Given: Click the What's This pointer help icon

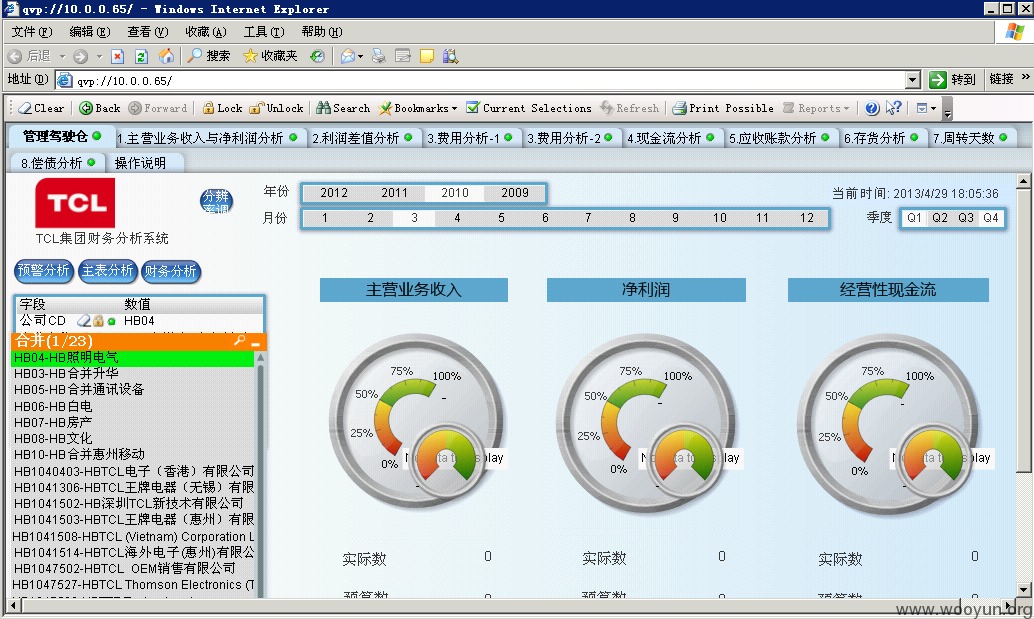Looking at the screenshot, I should click(894, 108).
